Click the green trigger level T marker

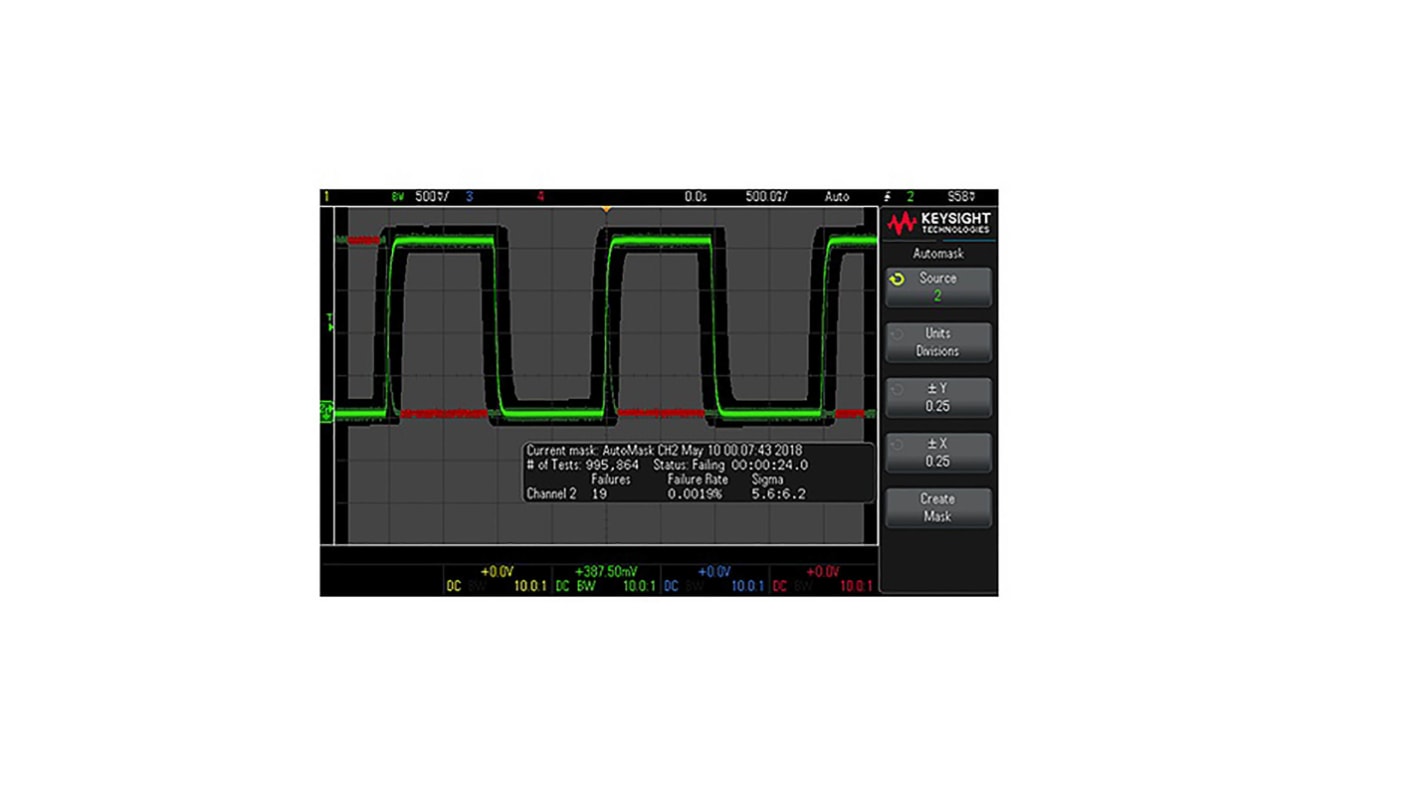(329, 321)
